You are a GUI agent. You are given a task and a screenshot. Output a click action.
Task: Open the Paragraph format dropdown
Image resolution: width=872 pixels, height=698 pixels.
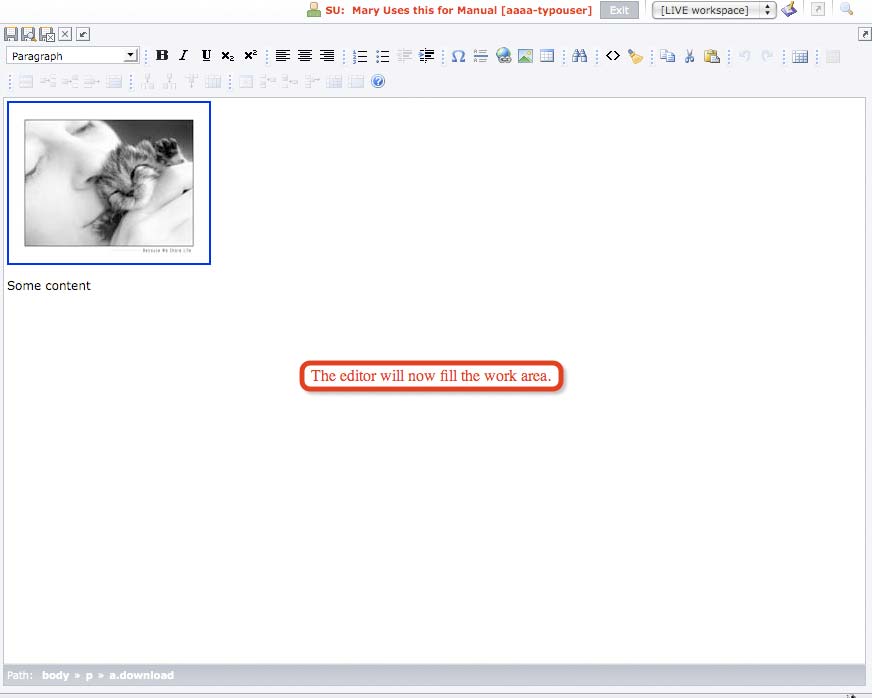pyautogui.click(x=131, y=56)
